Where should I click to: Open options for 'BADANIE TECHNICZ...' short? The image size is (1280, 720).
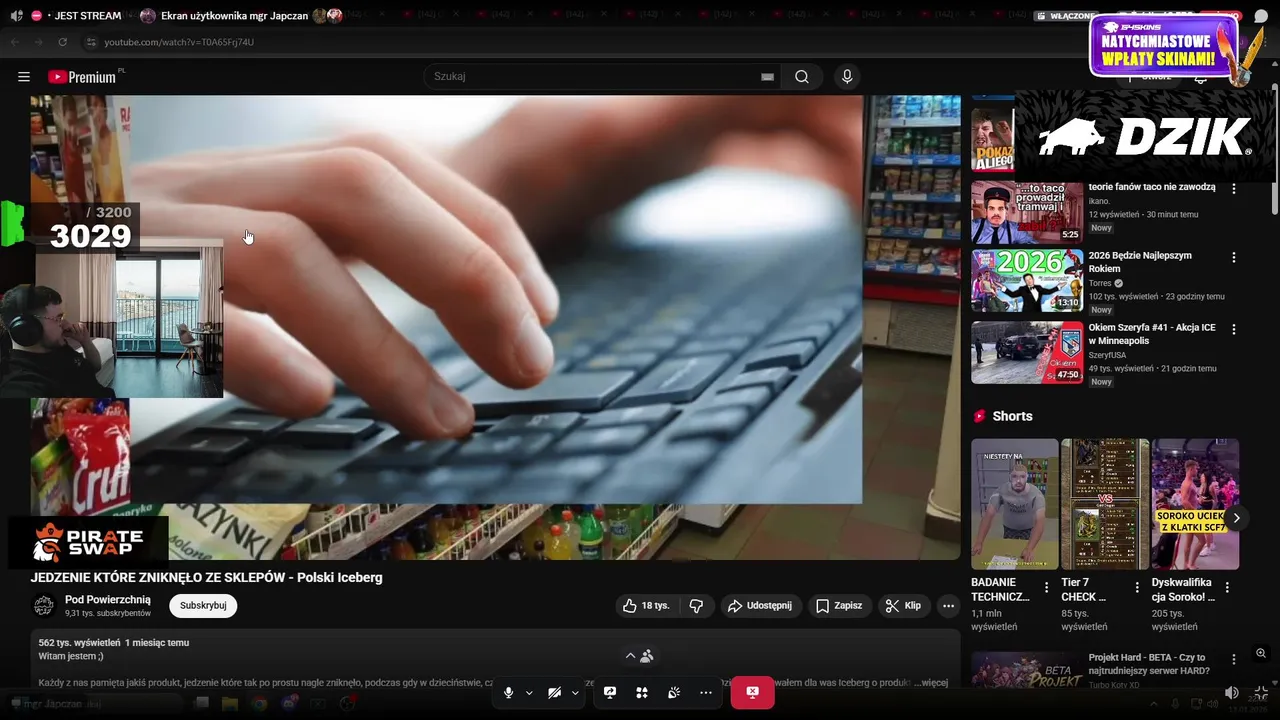pyautogui.click(x=1047, y=588)
